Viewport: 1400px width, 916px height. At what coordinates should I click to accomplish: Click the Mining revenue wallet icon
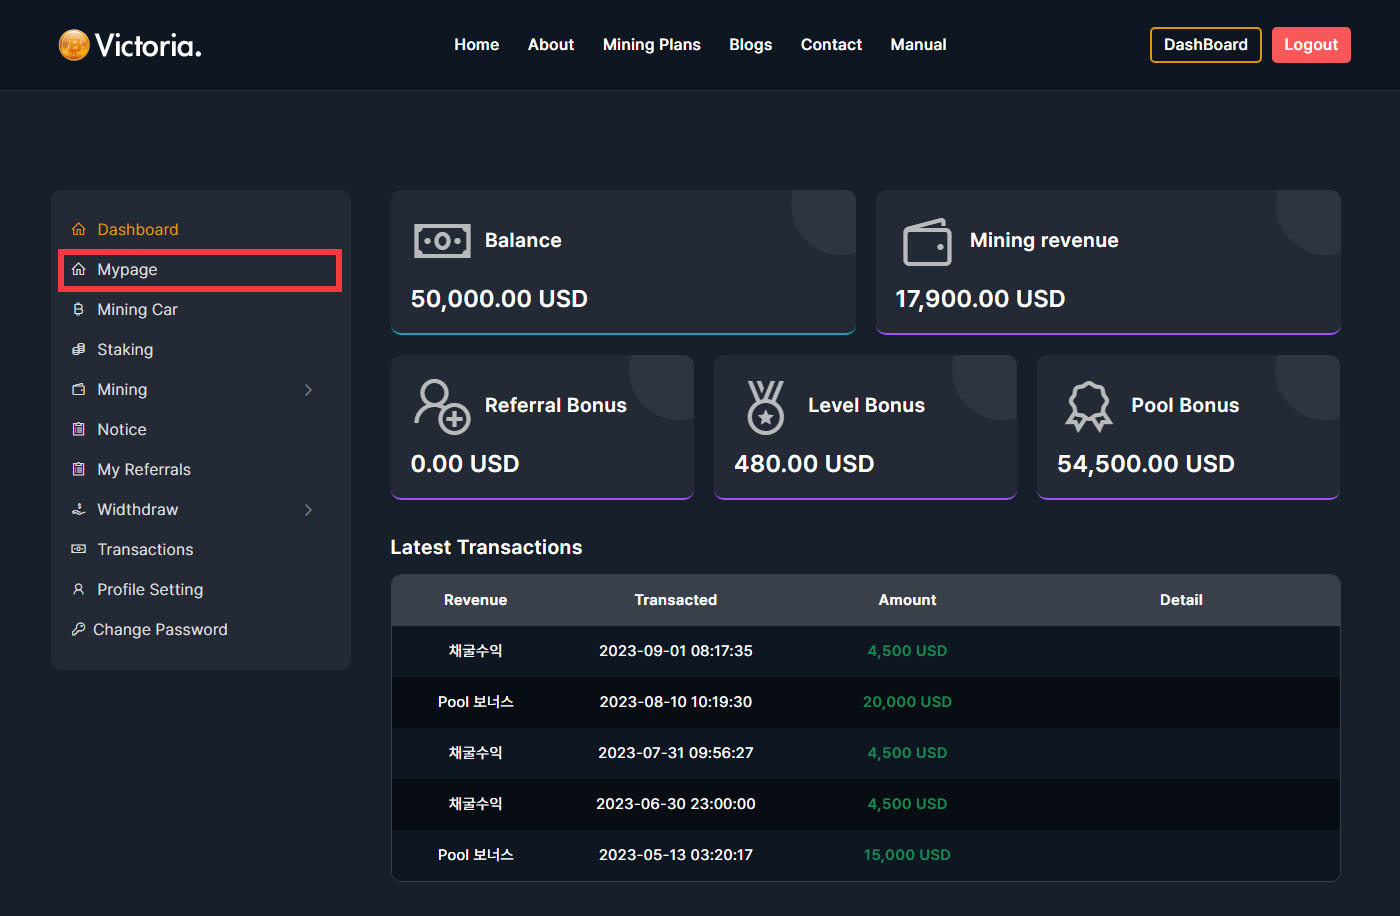(927, 242)
